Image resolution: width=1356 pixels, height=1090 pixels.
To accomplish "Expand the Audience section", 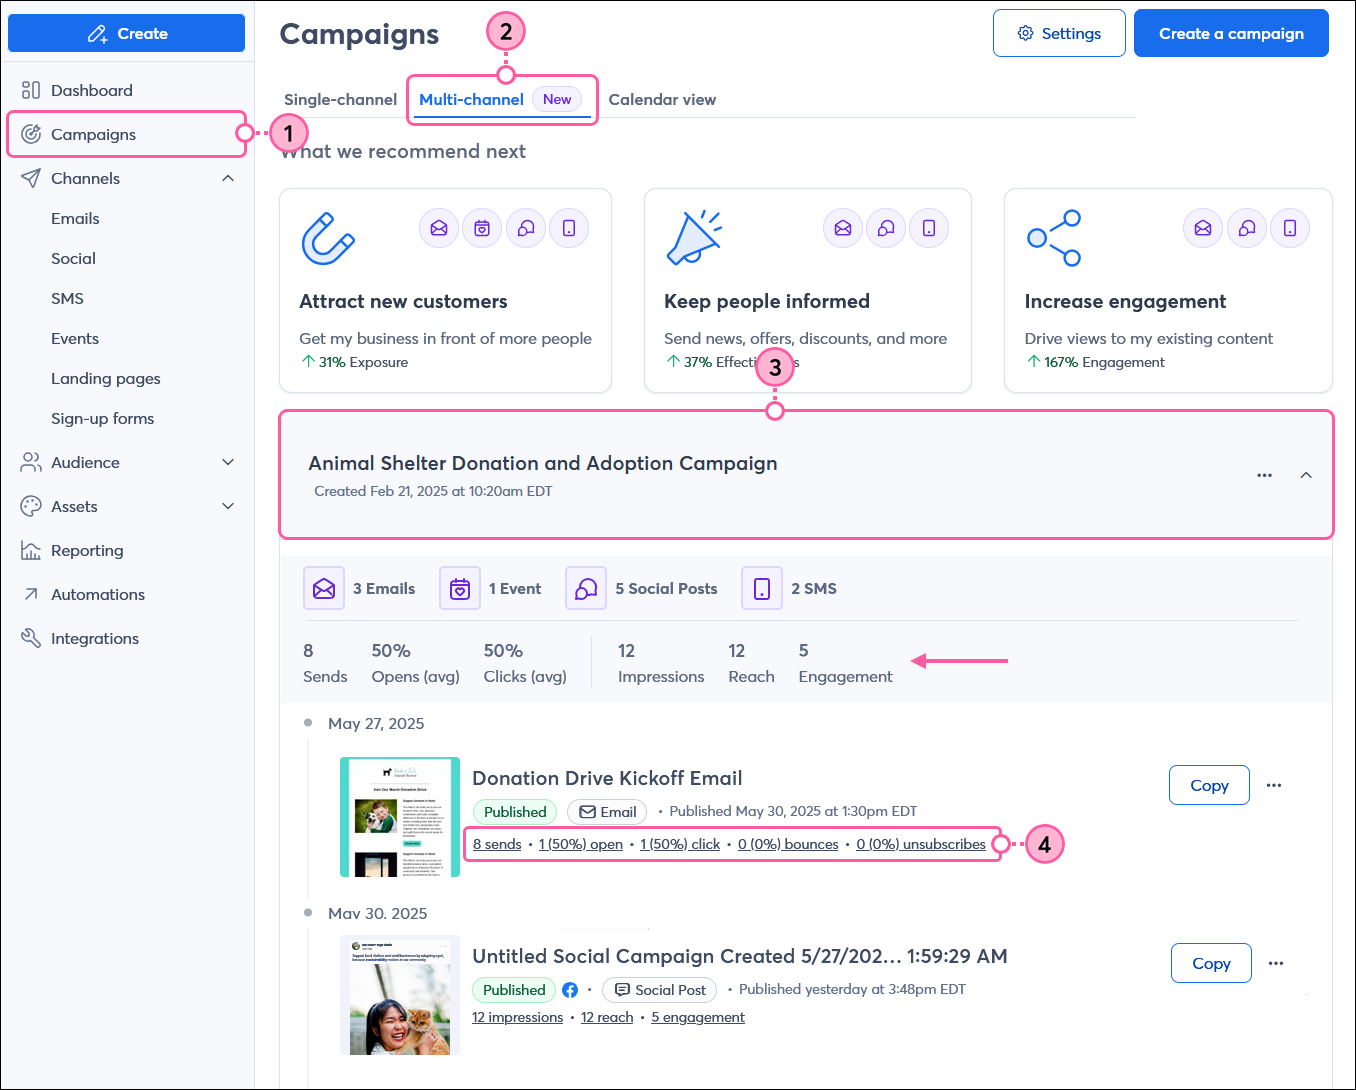I will [228, 462].
